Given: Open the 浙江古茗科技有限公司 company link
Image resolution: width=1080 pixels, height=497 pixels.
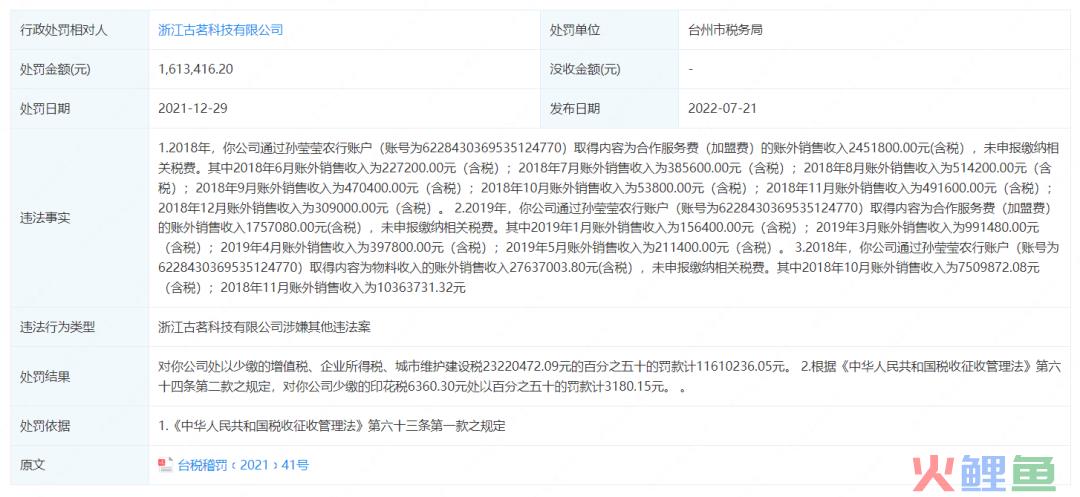Looking at the screenshot, I should pos(220,30).
